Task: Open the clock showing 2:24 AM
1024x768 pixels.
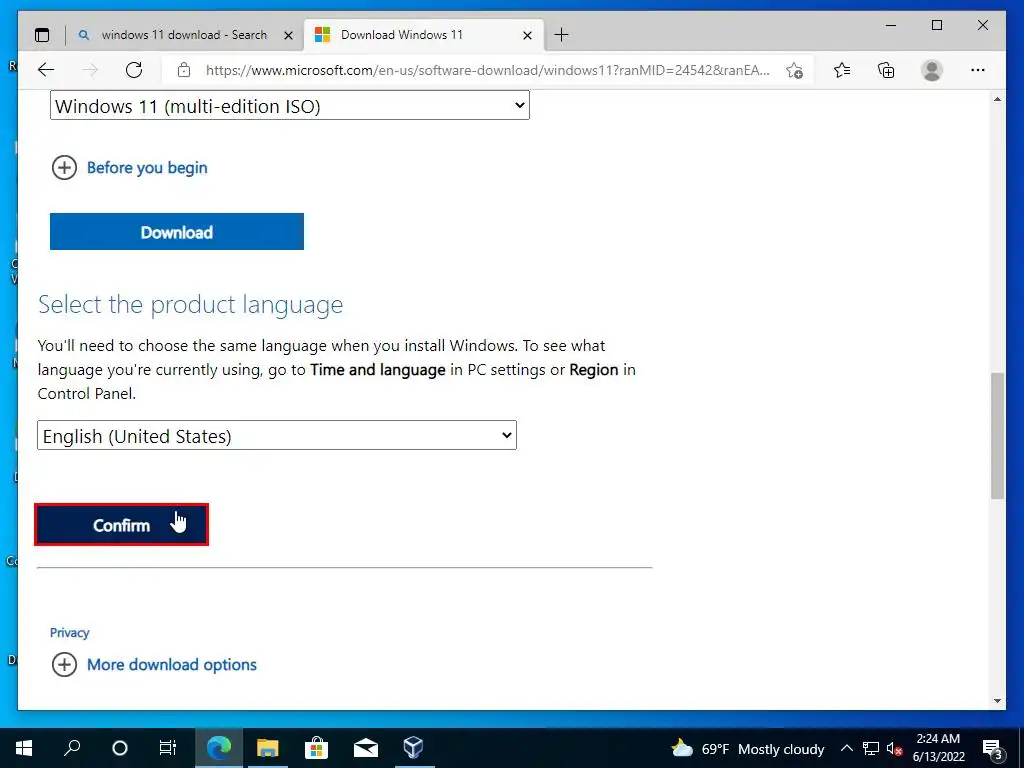Action: pyautogui.click(x=938, y=748)
